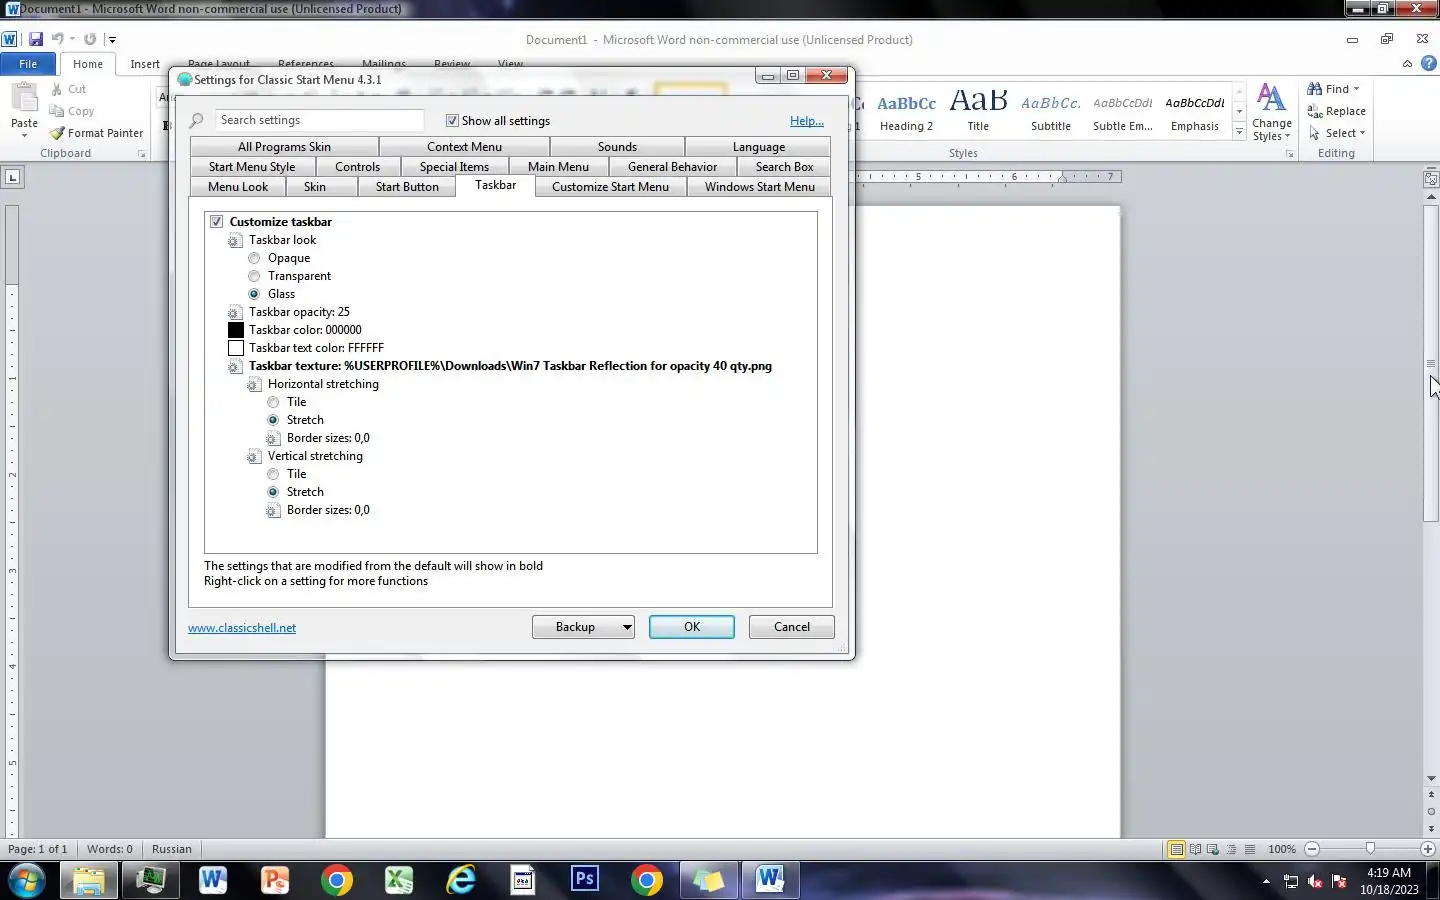Viewport: 1440px width, 900px height.
Task: Click into the Search settings field
Action: tap(319, 120)
